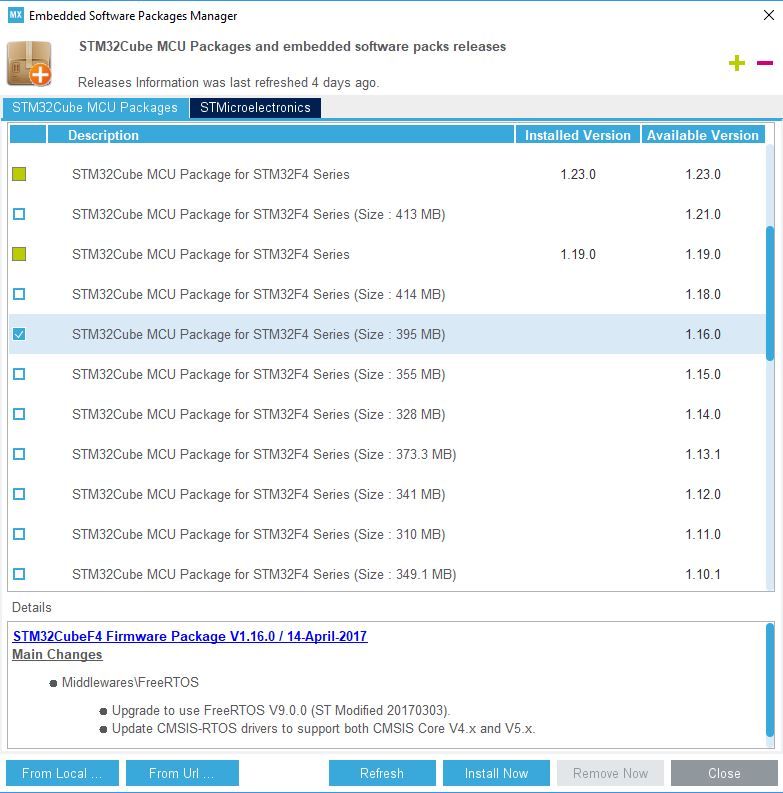Select the row with size 355 MB
The height and width of the screenshot is (793, 783).
[x=387, y=374]
